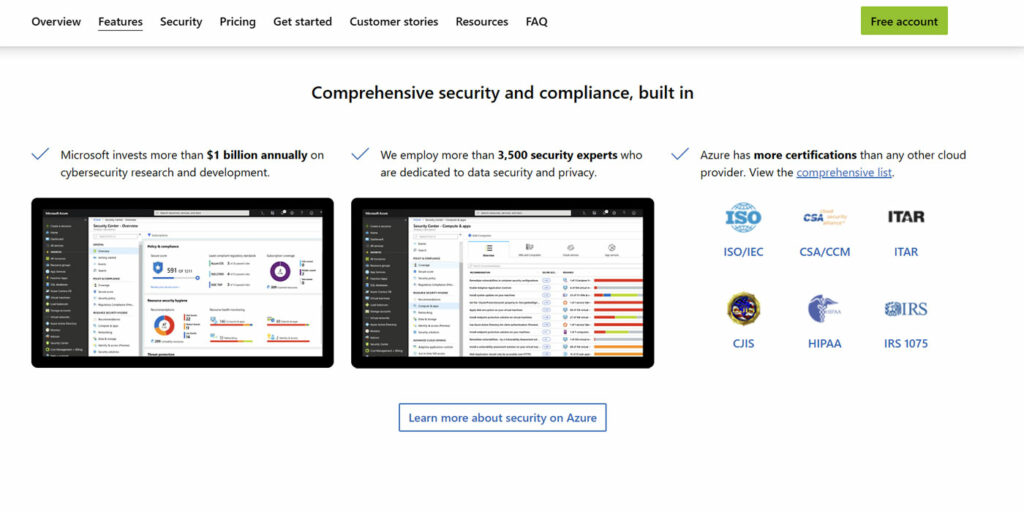Viewport: 1024px width, 512px height.
Task: Follow the comprehensive list link
Action: pyautogui.click(x=844, y=173)
